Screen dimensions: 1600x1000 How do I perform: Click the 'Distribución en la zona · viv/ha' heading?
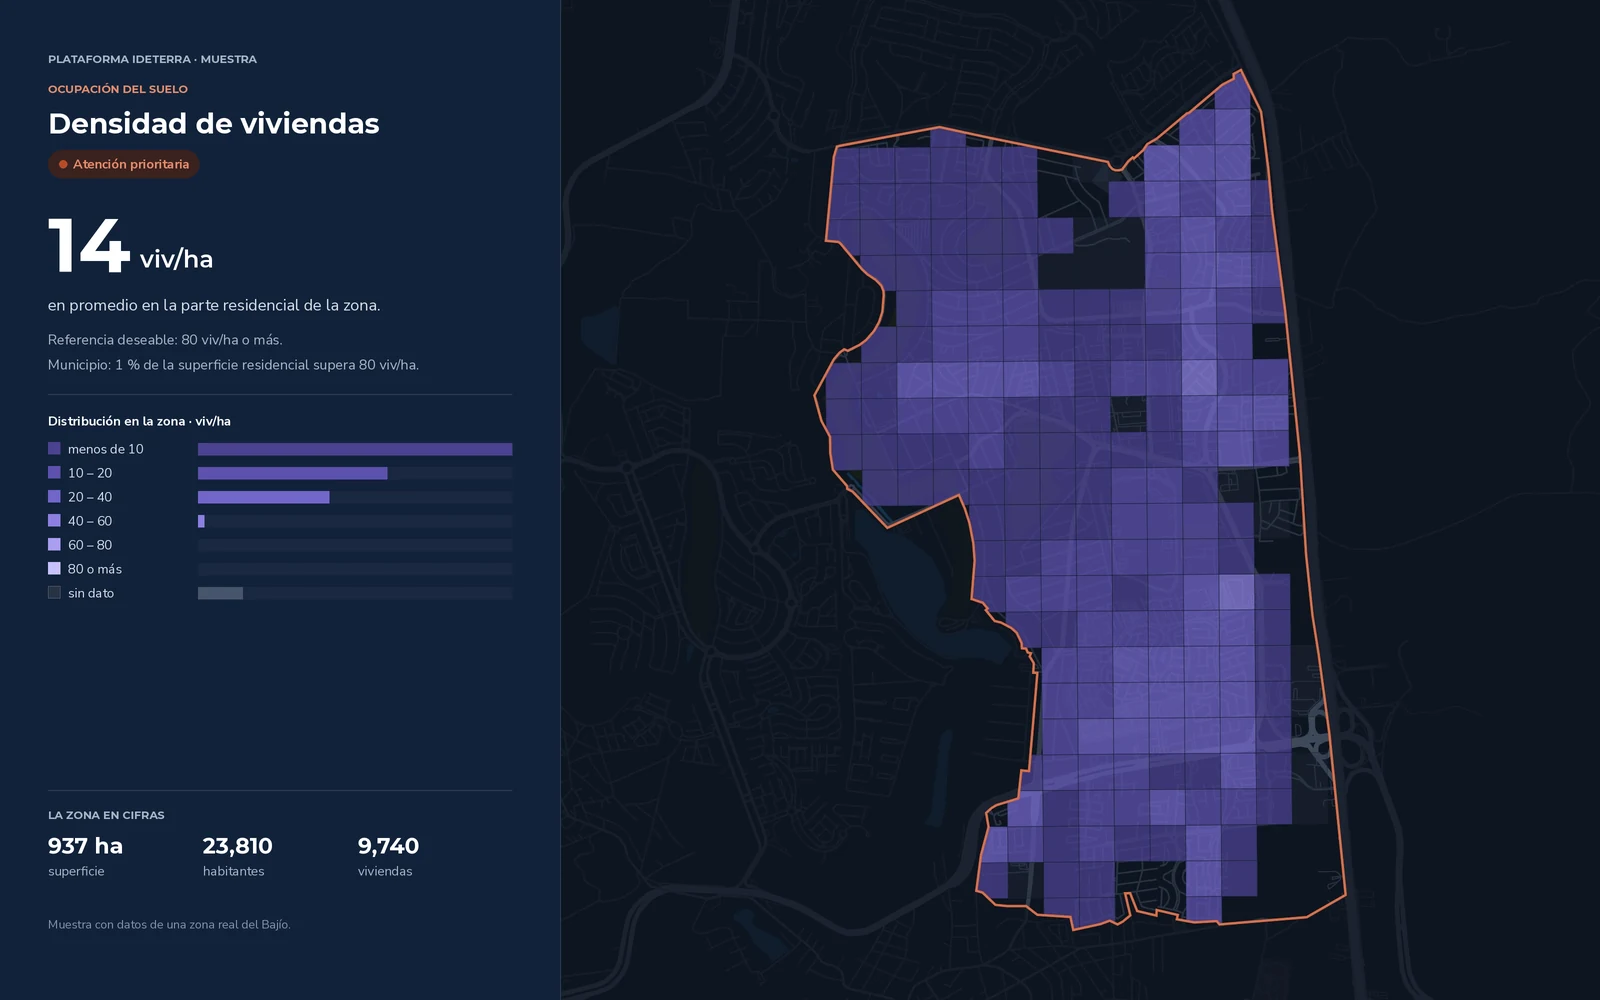point(139,421)
